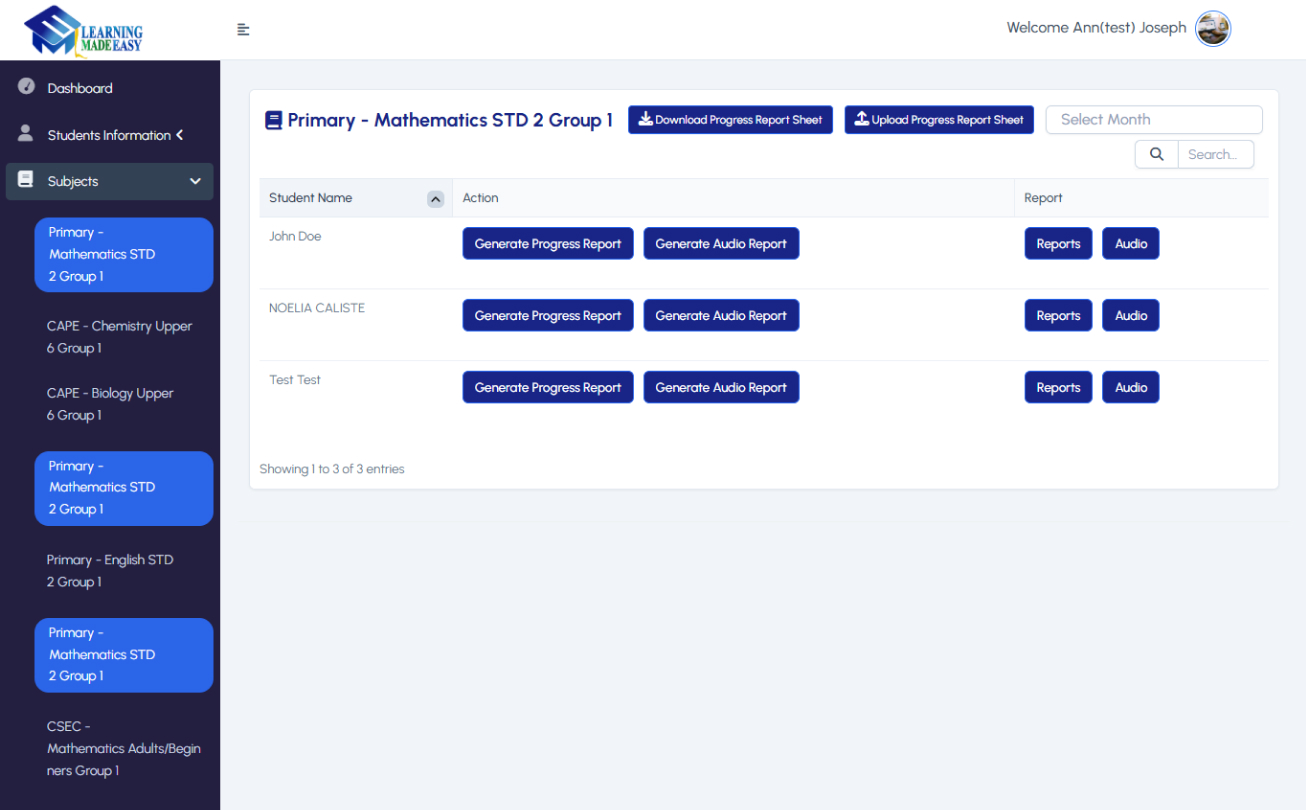Open Primary - English STD 2 Group 1
This screenshot has width=1306, height=810.
(110, 571)
